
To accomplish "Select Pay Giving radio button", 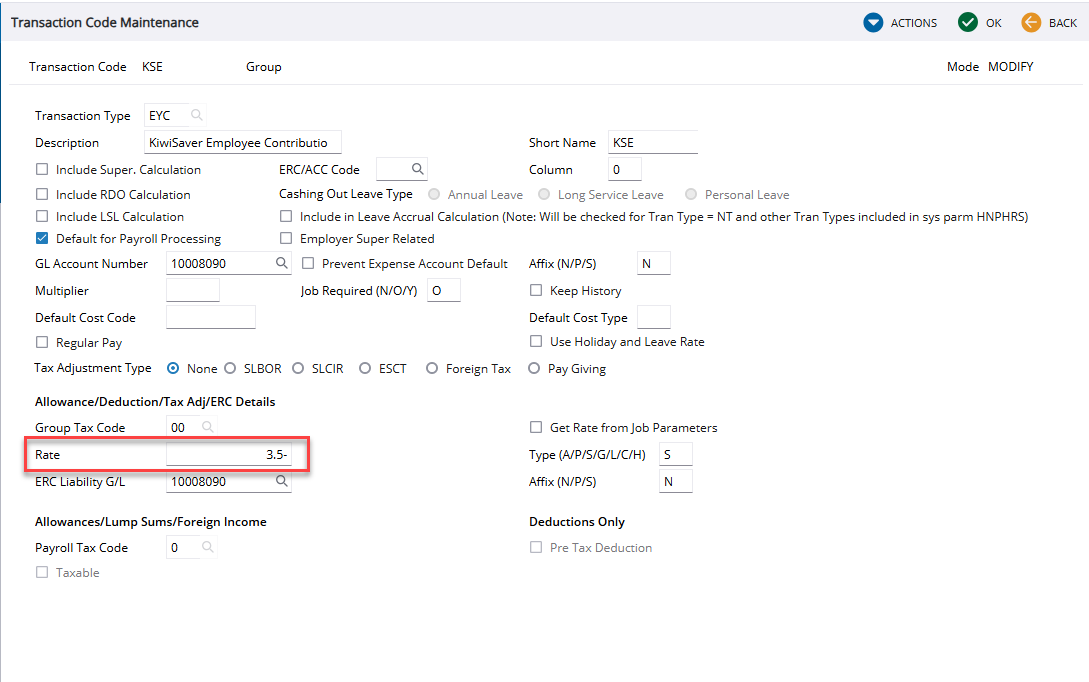I will click(x=534, y=369).
